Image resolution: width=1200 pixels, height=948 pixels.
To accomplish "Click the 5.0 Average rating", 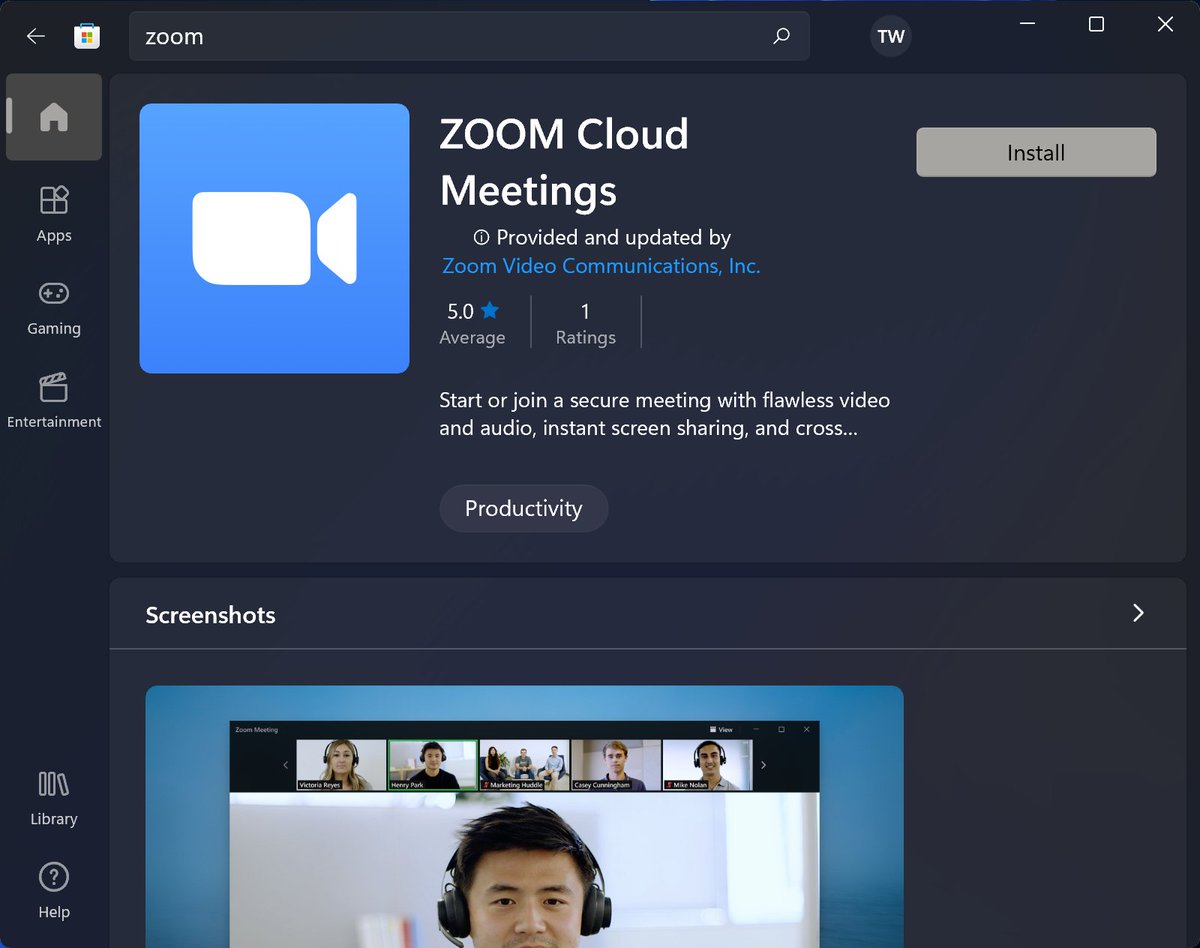I will click(x=472, y=324).
